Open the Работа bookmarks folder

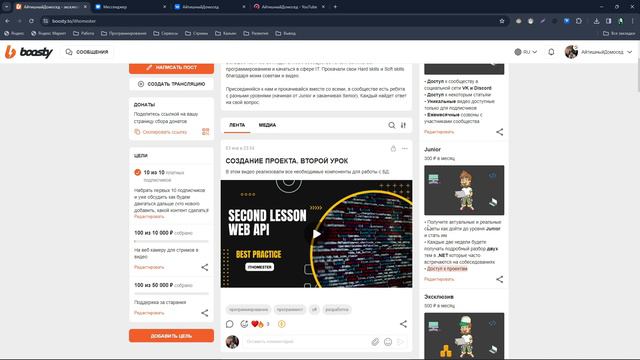point(84,33)
